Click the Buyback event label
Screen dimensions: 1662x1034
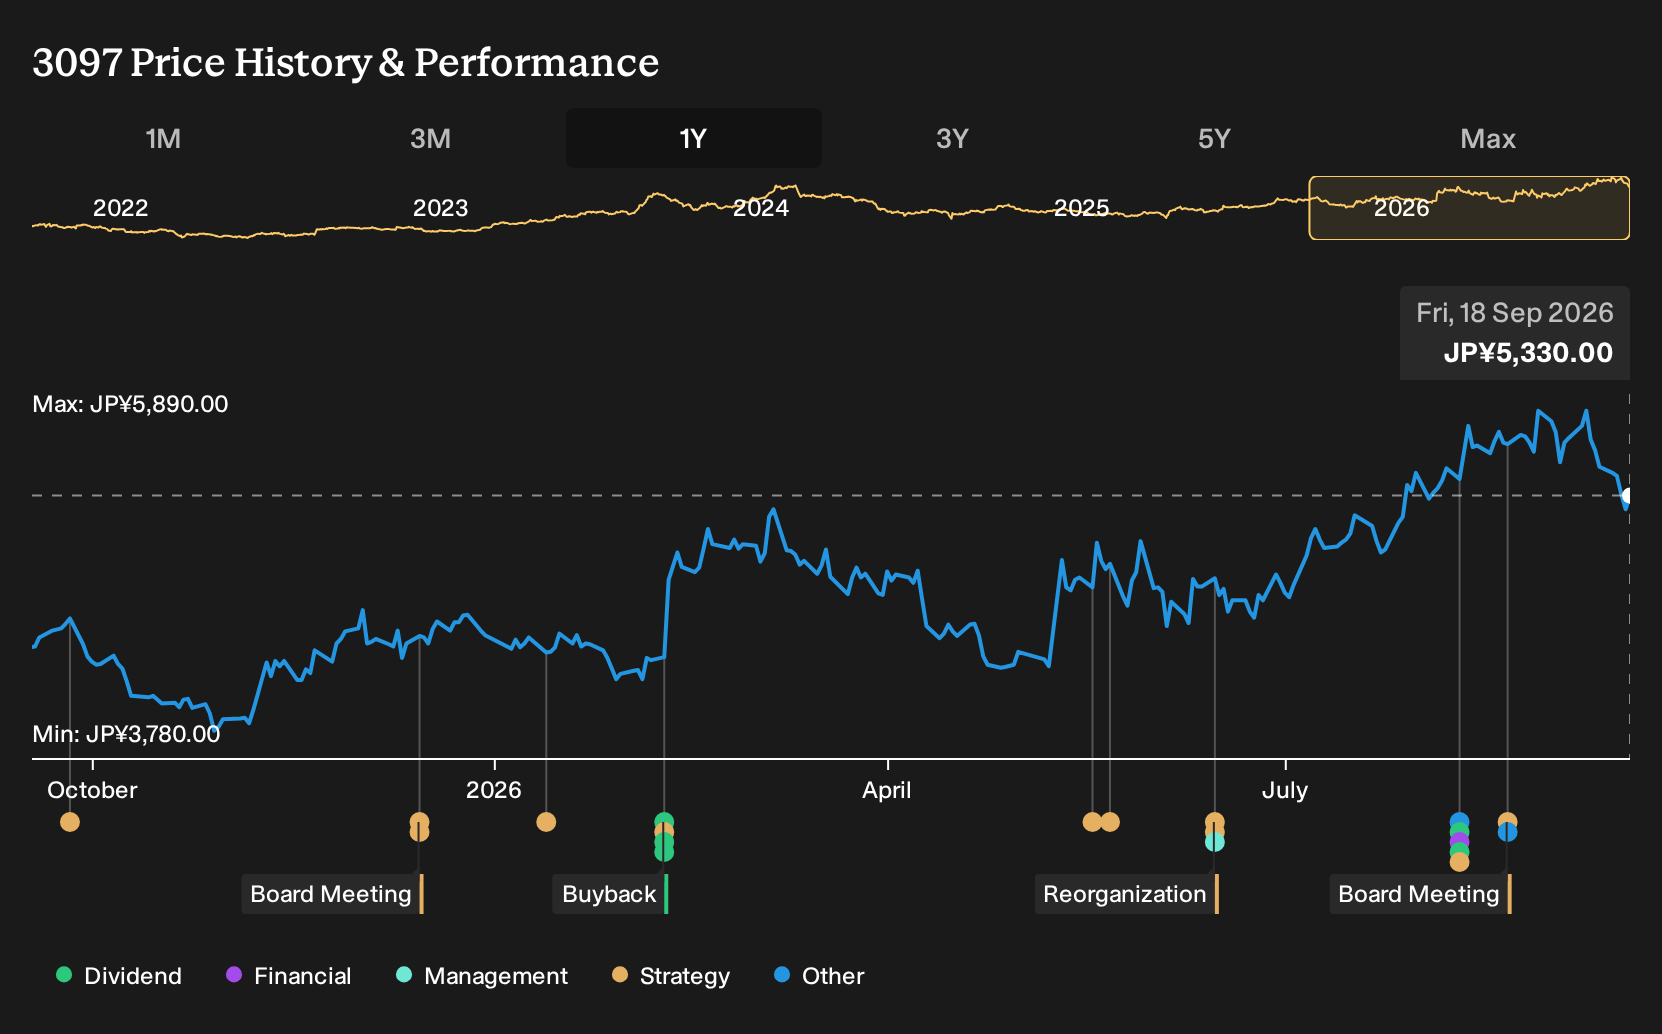(x=610, y=894)
